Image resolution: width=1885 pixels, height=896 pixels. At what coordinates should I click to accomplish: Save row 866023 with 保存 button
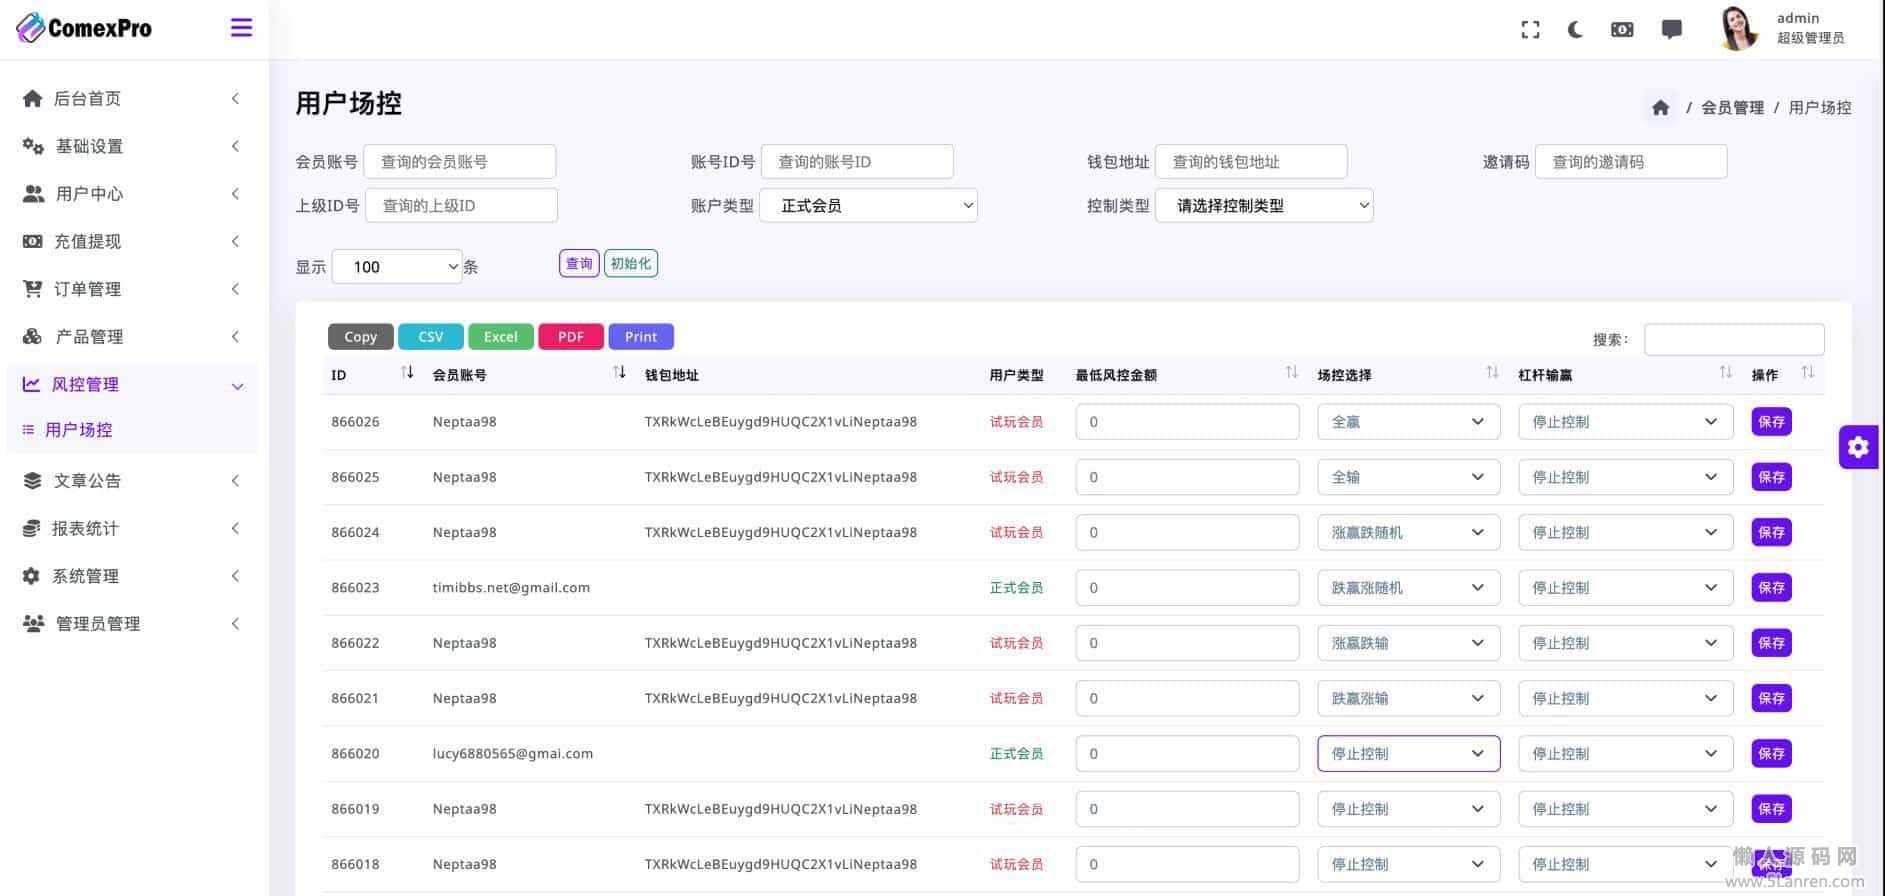coord(1770,588)
